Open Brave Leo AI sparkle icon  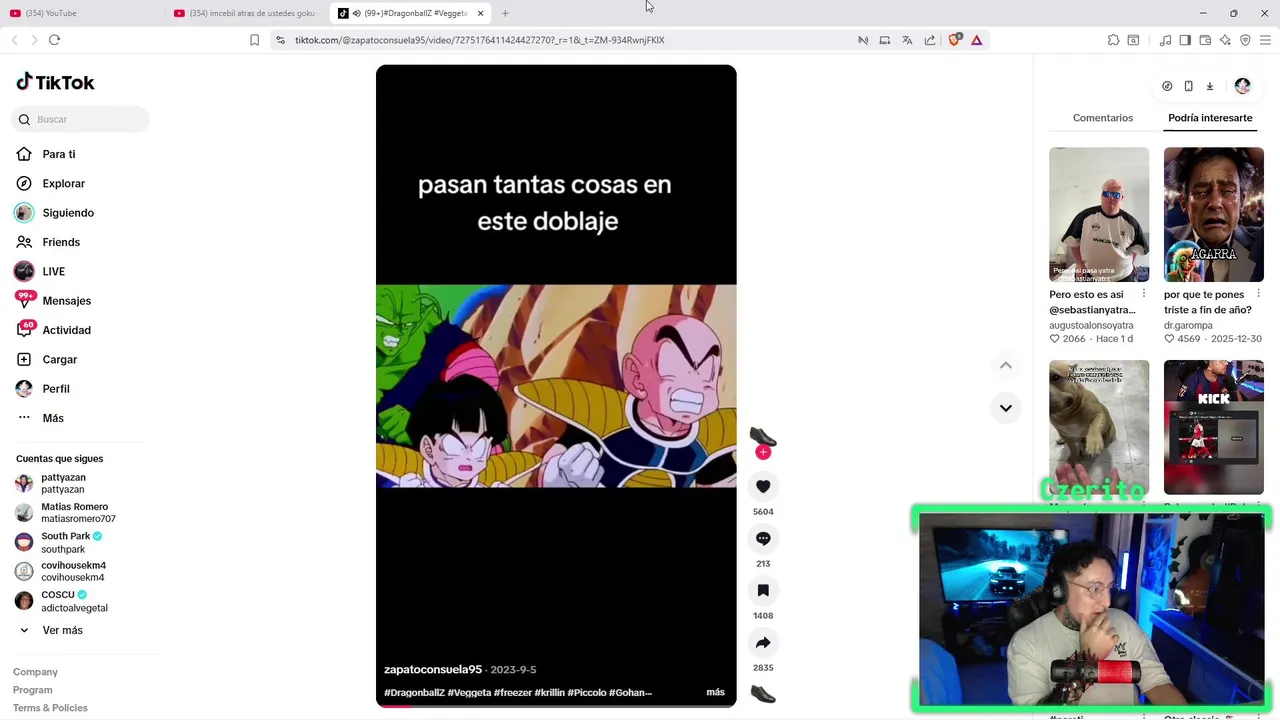click(x=1225, y=40)
